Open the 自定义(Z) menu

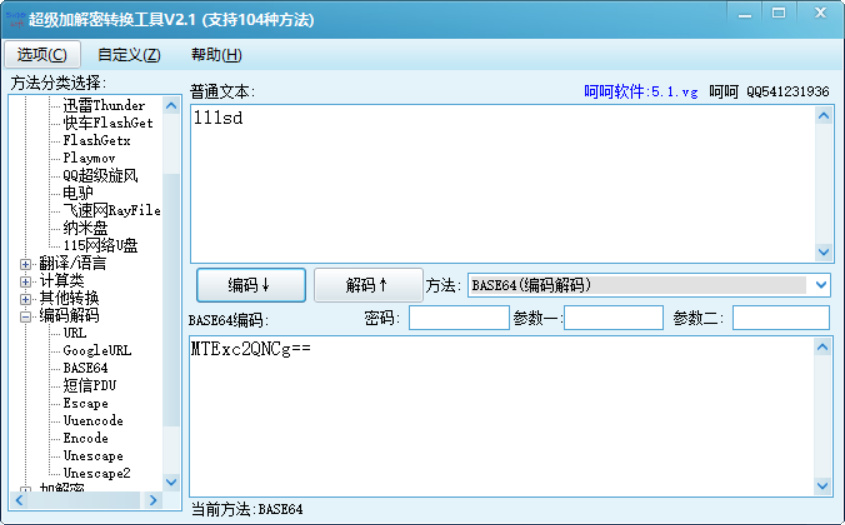[129, 54]
